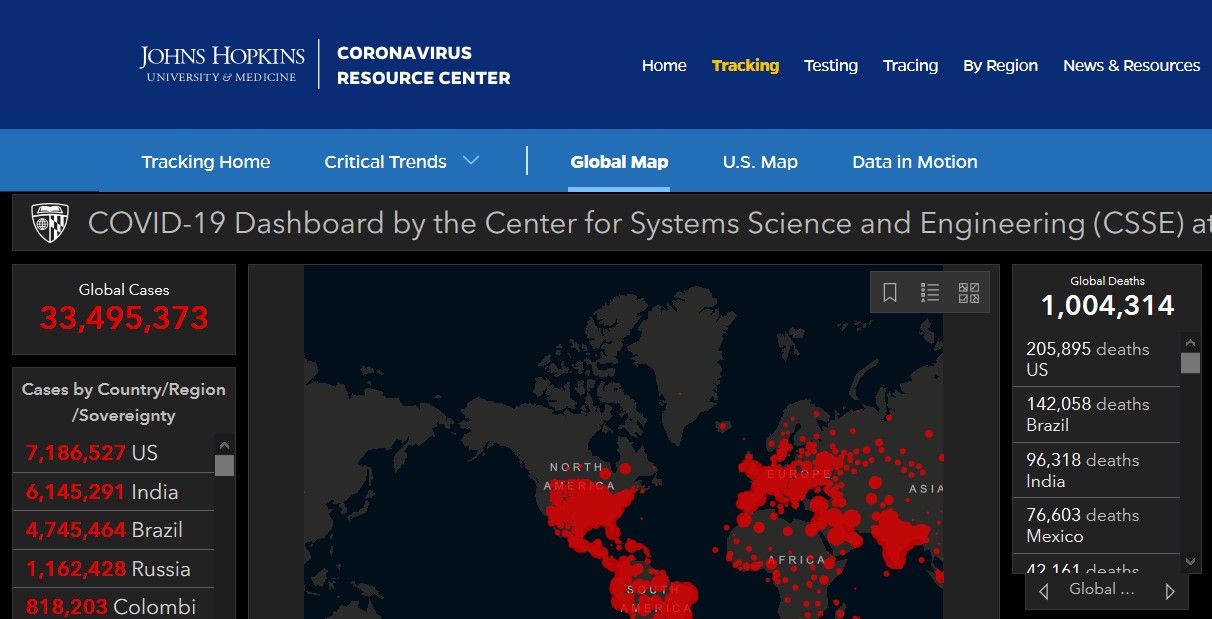Viewport: 1212px width, 619px height.
Task: Click the Home navigation link
Action: (664, 65)
